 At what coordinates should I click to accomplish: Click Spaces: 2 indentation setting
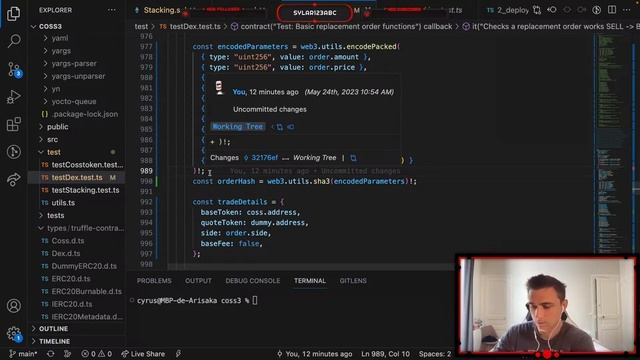point(435,354)
